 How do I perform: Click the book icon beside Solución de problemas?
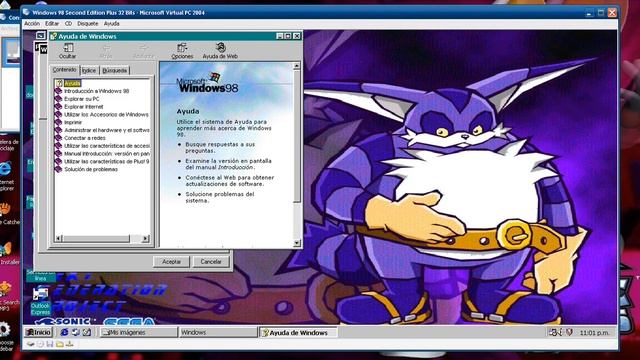[x=58, y=169]
